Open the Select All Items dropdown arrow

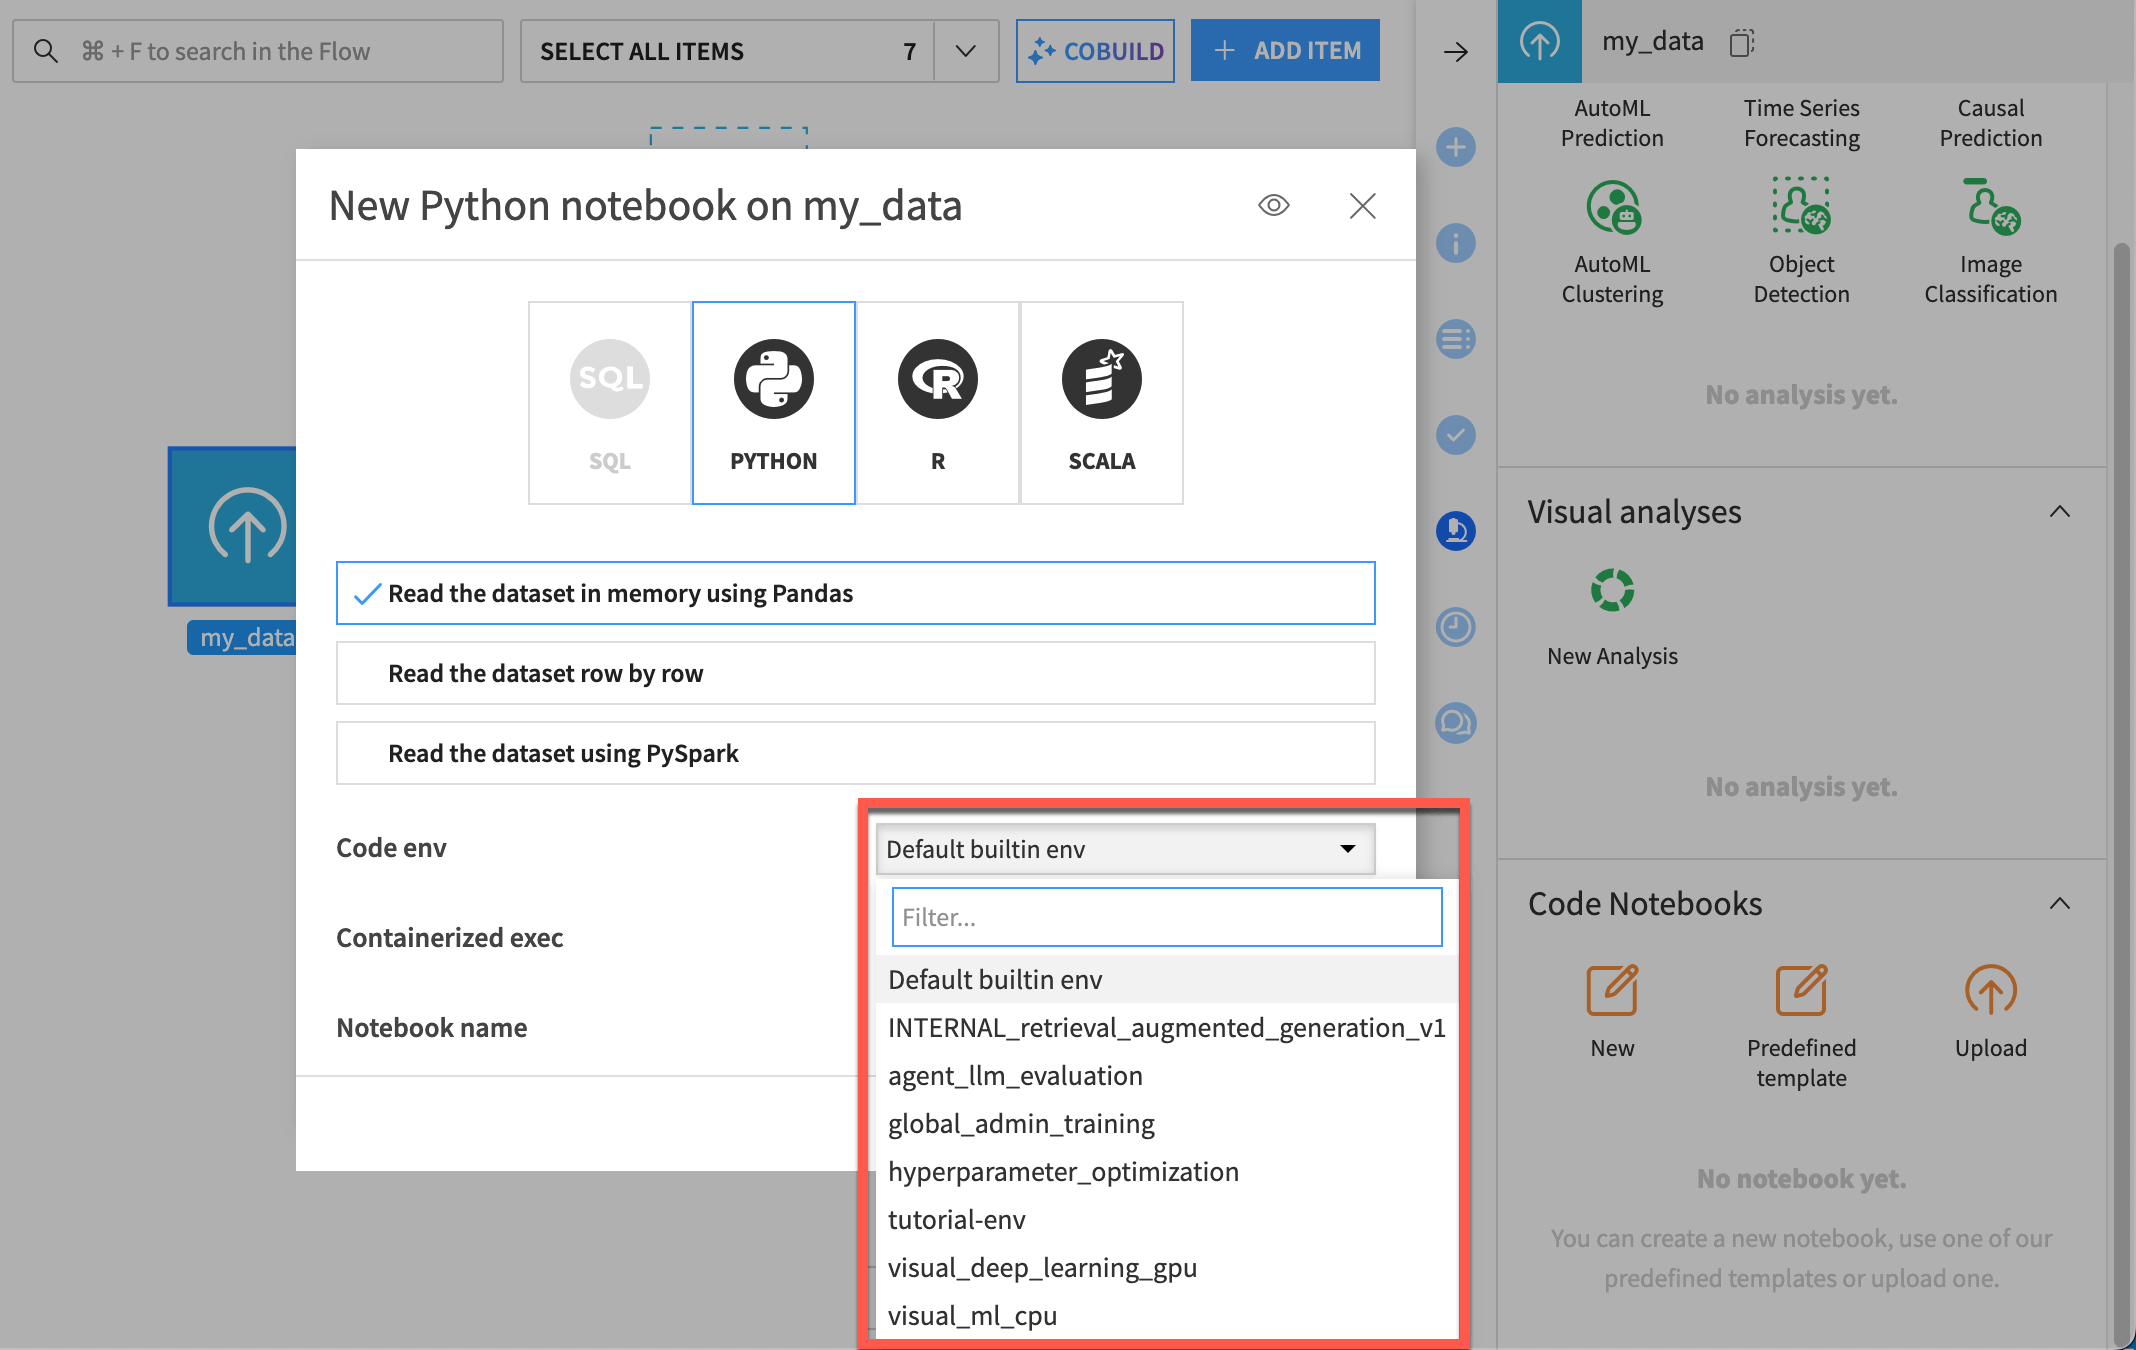(966, 51)
